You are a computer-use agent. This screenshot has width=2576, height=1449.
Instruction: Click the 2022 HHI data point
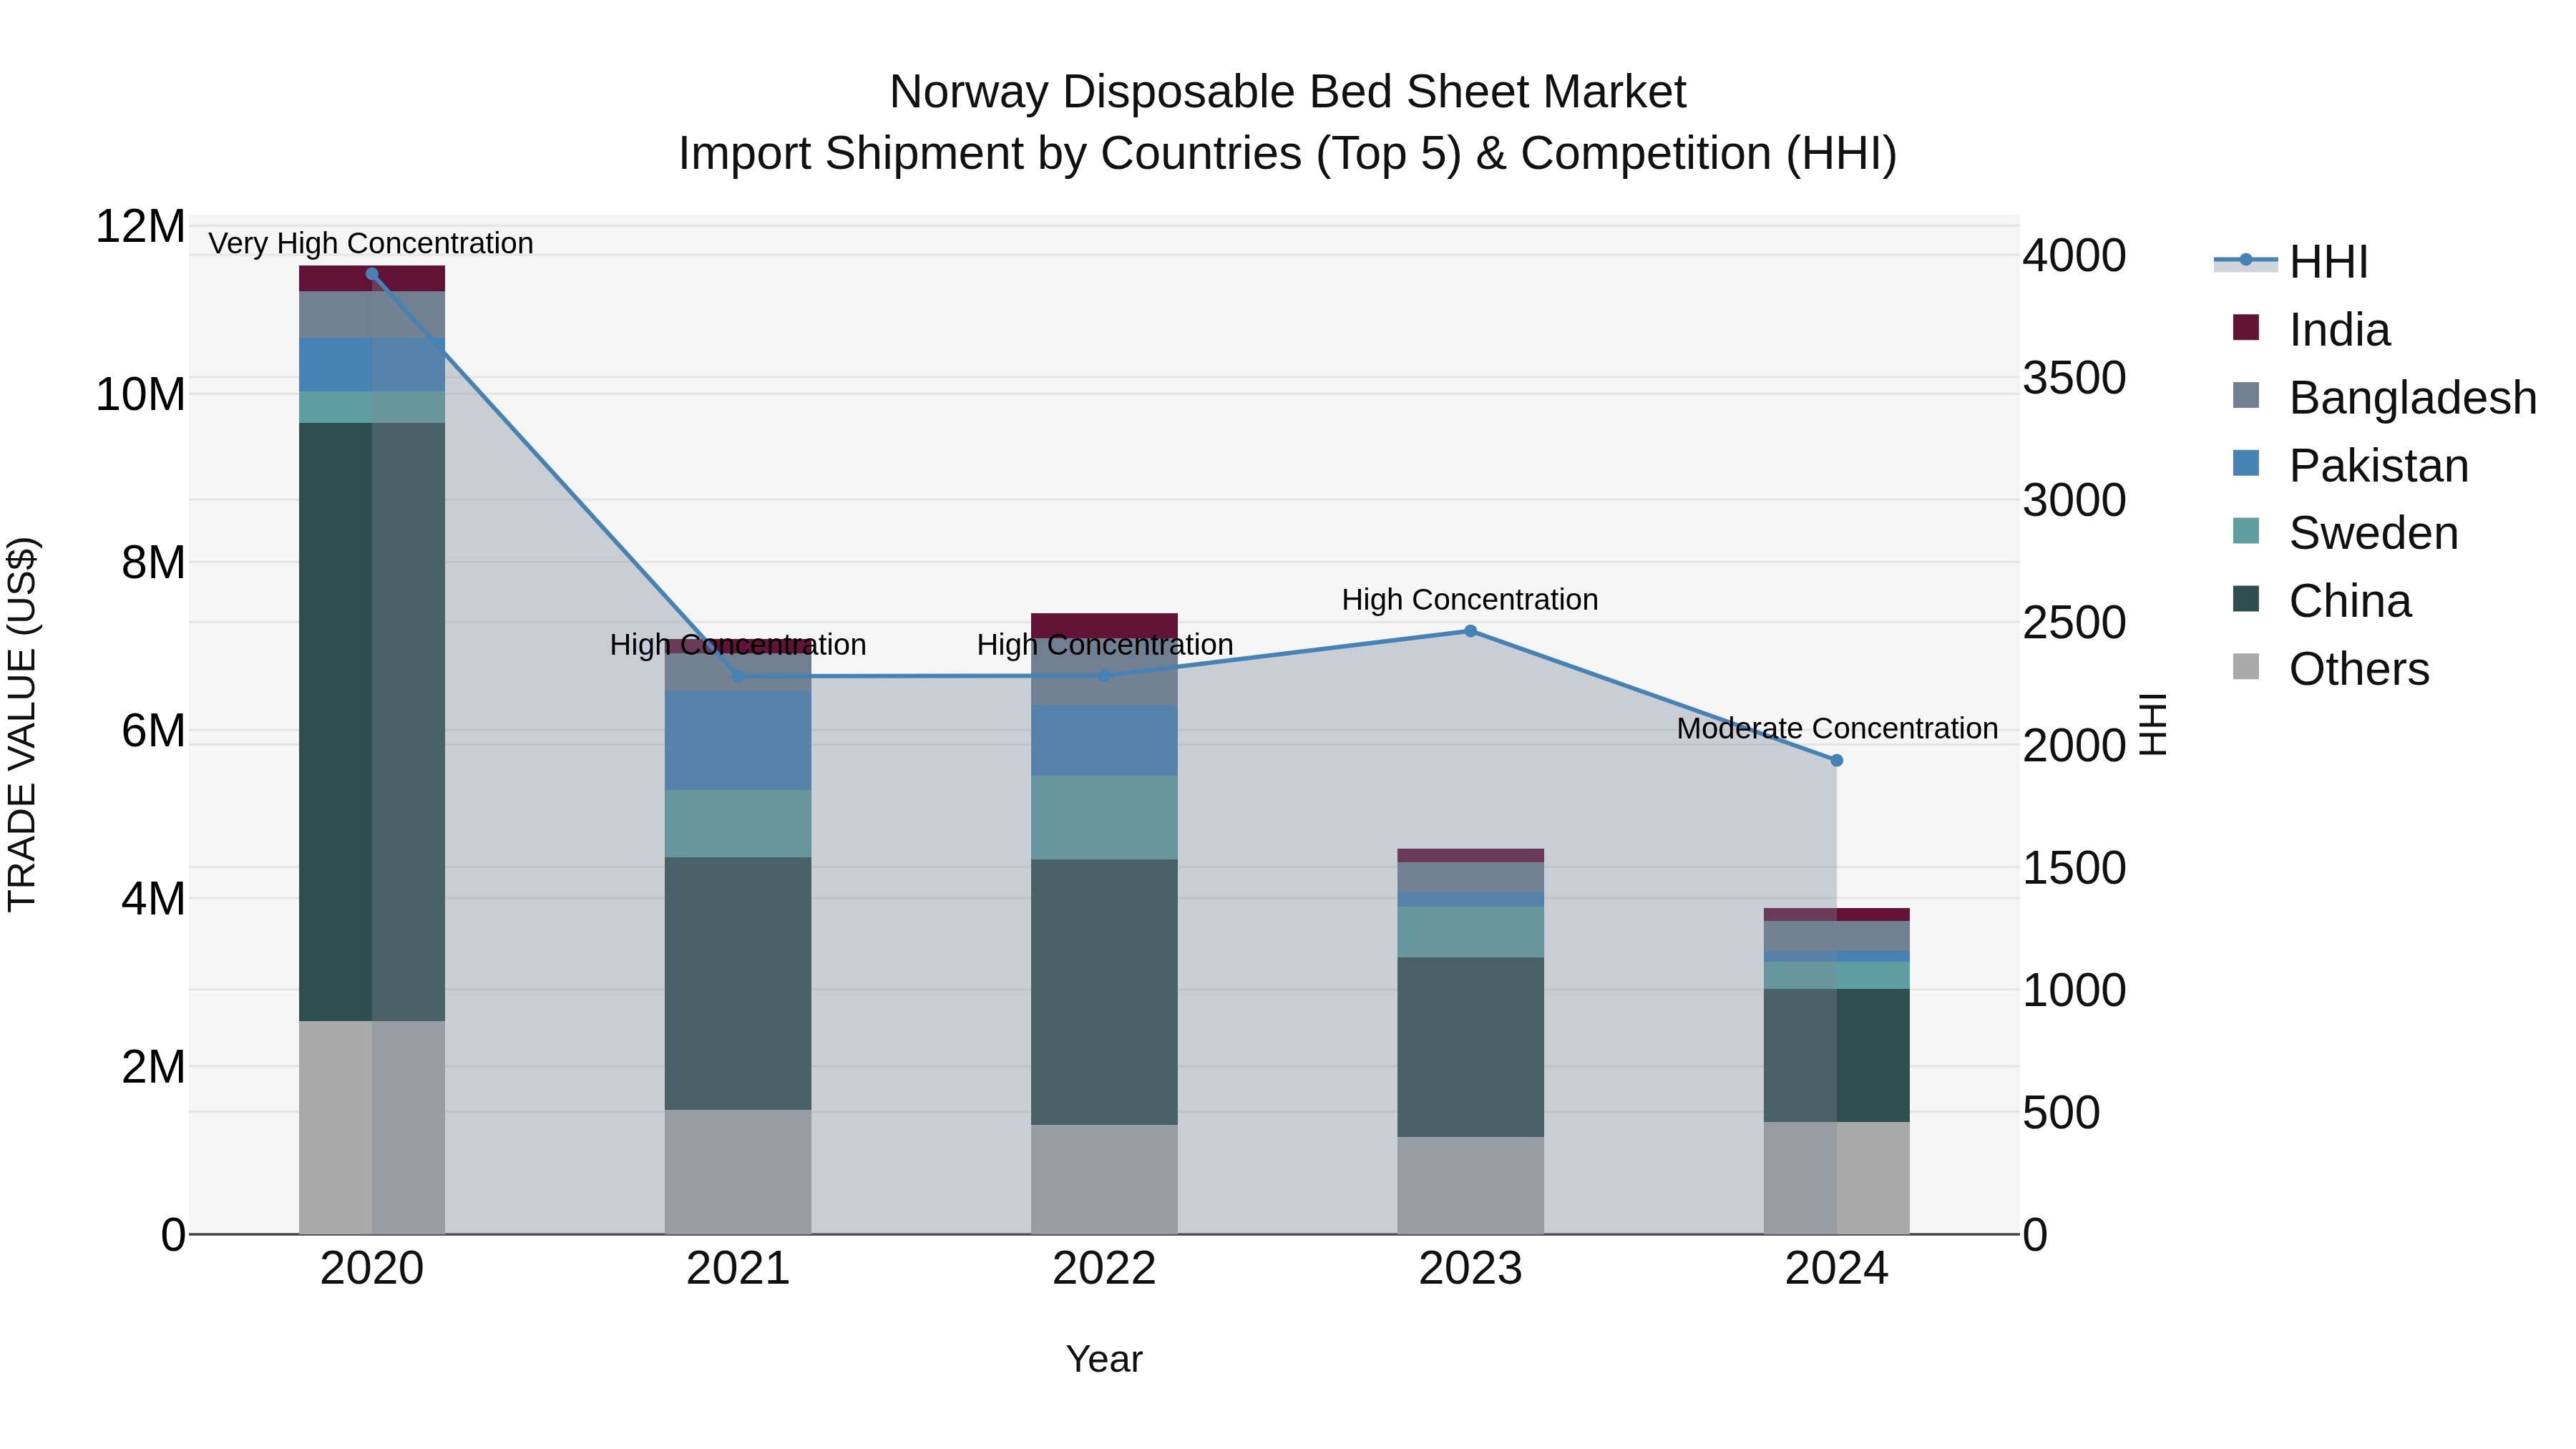point(1104,676)
